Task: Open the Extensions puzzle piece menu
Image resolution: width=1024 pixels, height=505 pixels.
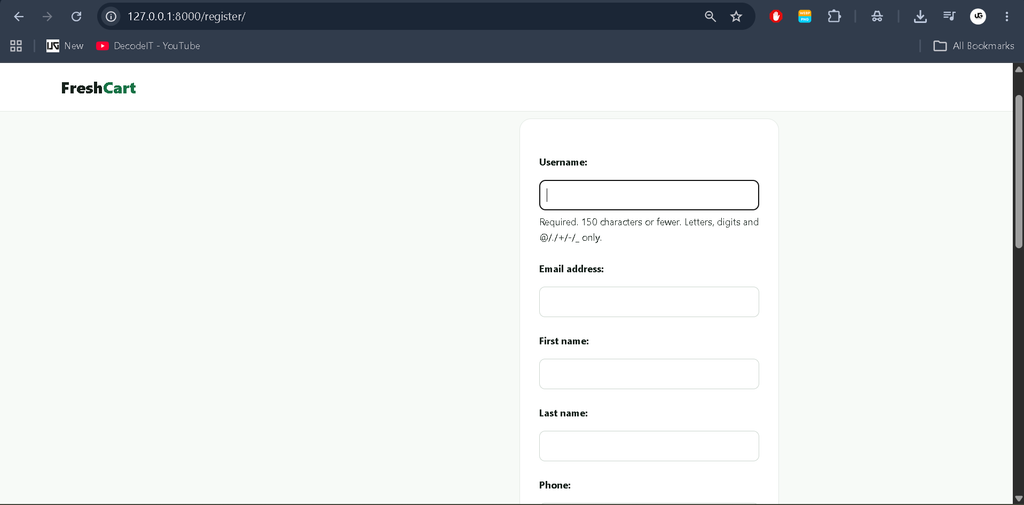Action: tap(834, 16)
